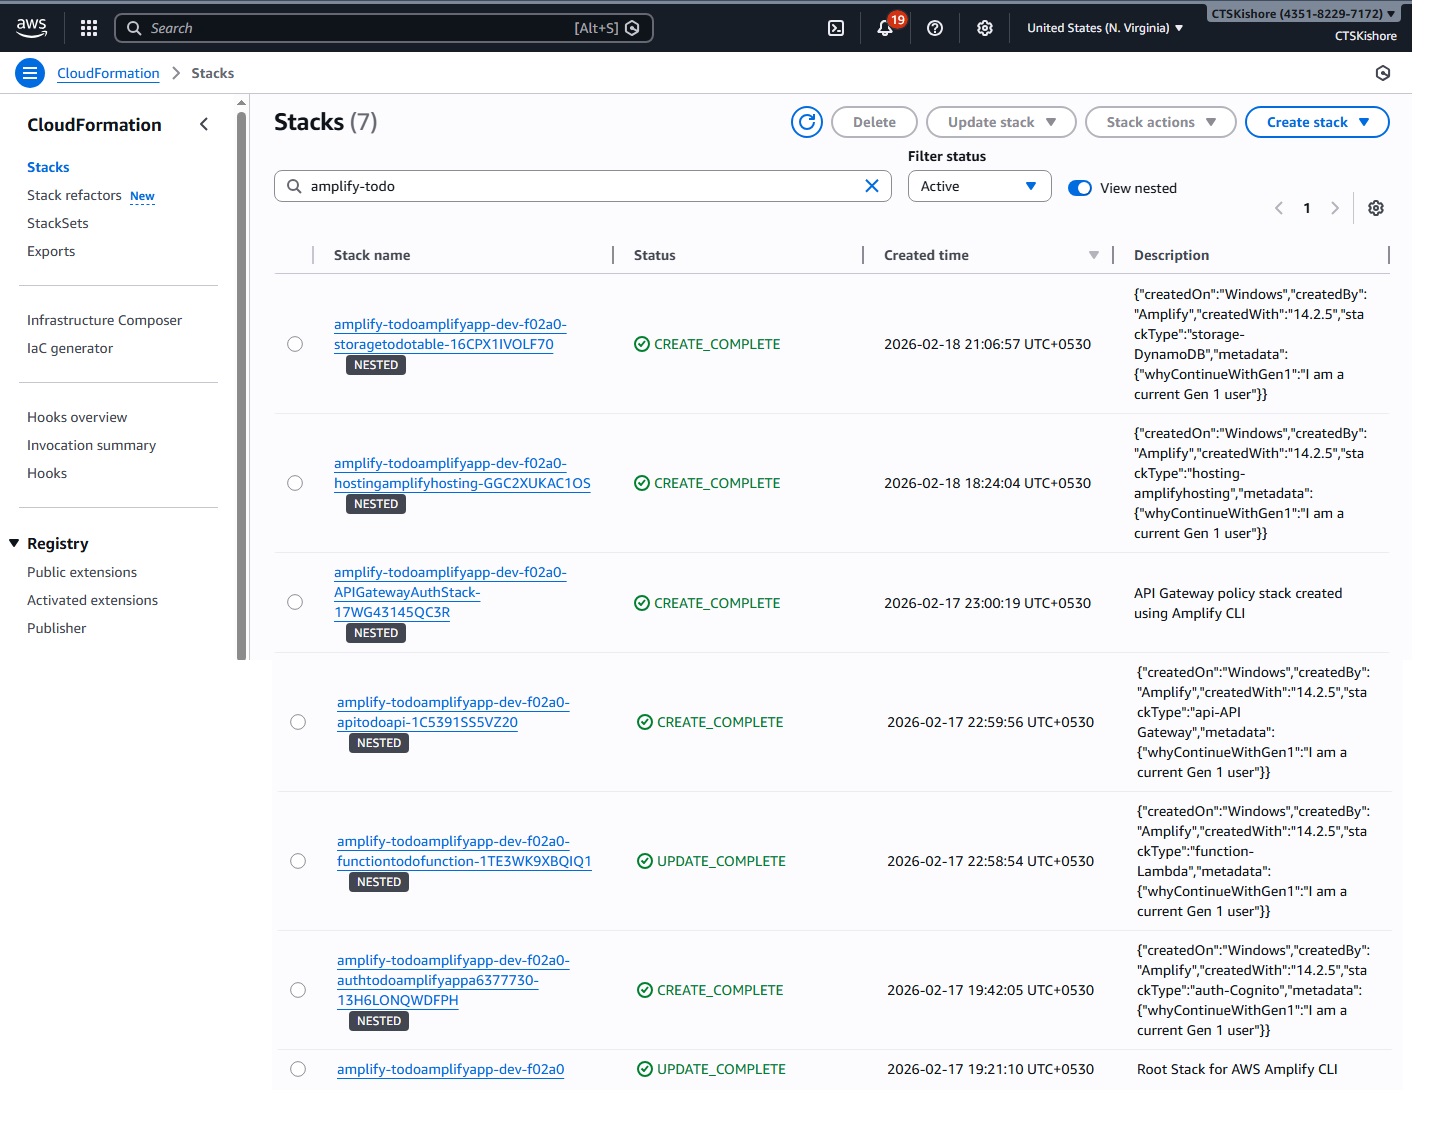Go to StackSets in the sidebar
1434x1126 pixels.
(x=58, y=223)
